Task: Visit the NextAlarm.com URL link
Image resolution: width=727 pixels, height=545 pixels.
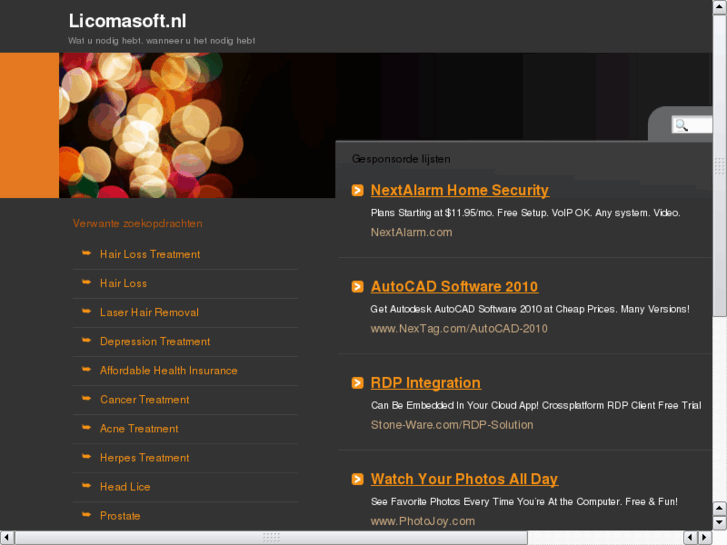Action: click(411, 232)
